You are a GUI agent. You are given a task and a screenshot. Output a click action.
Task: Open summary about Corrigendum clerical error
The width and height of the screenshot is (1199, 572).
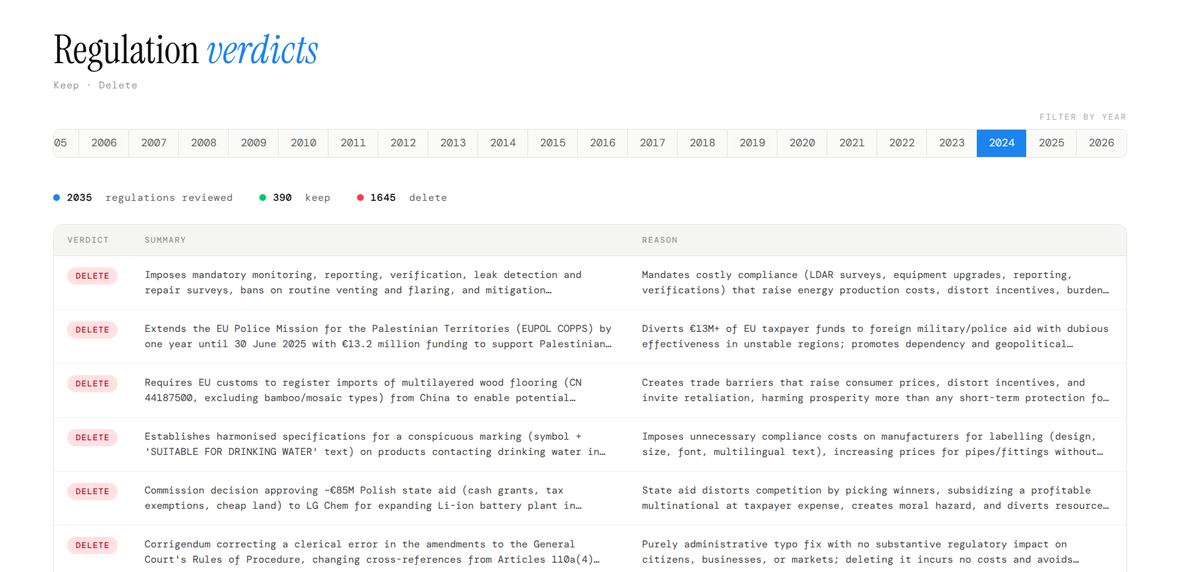coord(372,552)
